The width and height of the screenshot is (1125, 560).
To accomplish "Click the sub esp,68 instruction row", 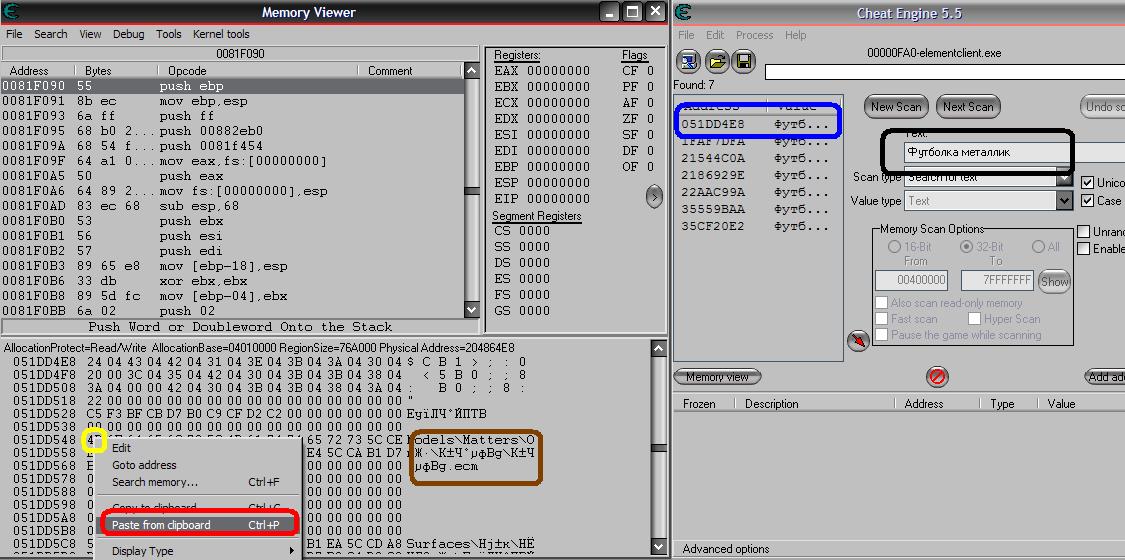I will 232,206.
